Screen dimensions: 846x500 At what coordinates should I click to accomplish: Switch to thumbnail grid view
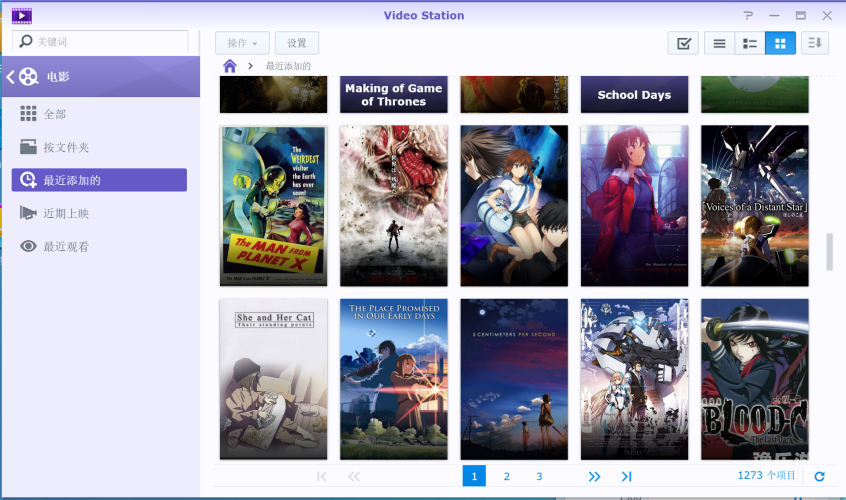(x=780, y=43)
